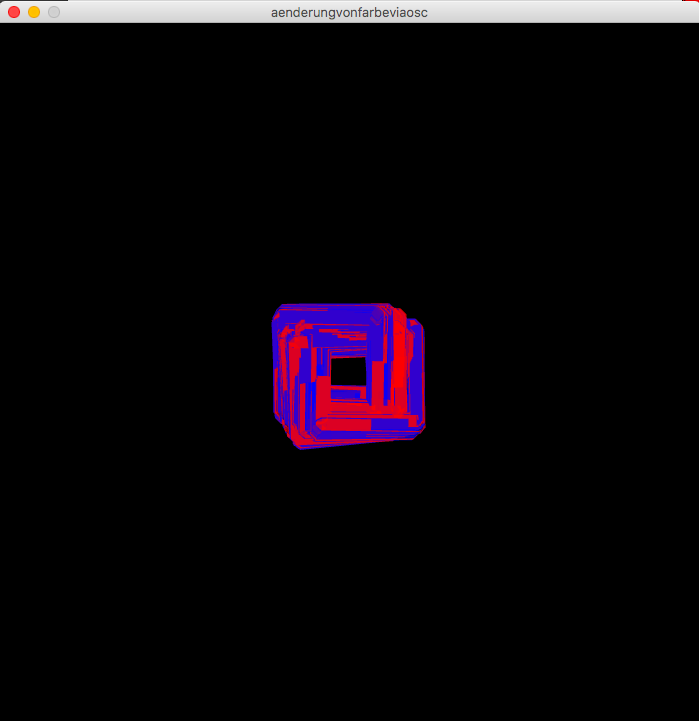Click the black square hole inside the cube
This screenshot has width=699, height=721.
coord(348,371)
